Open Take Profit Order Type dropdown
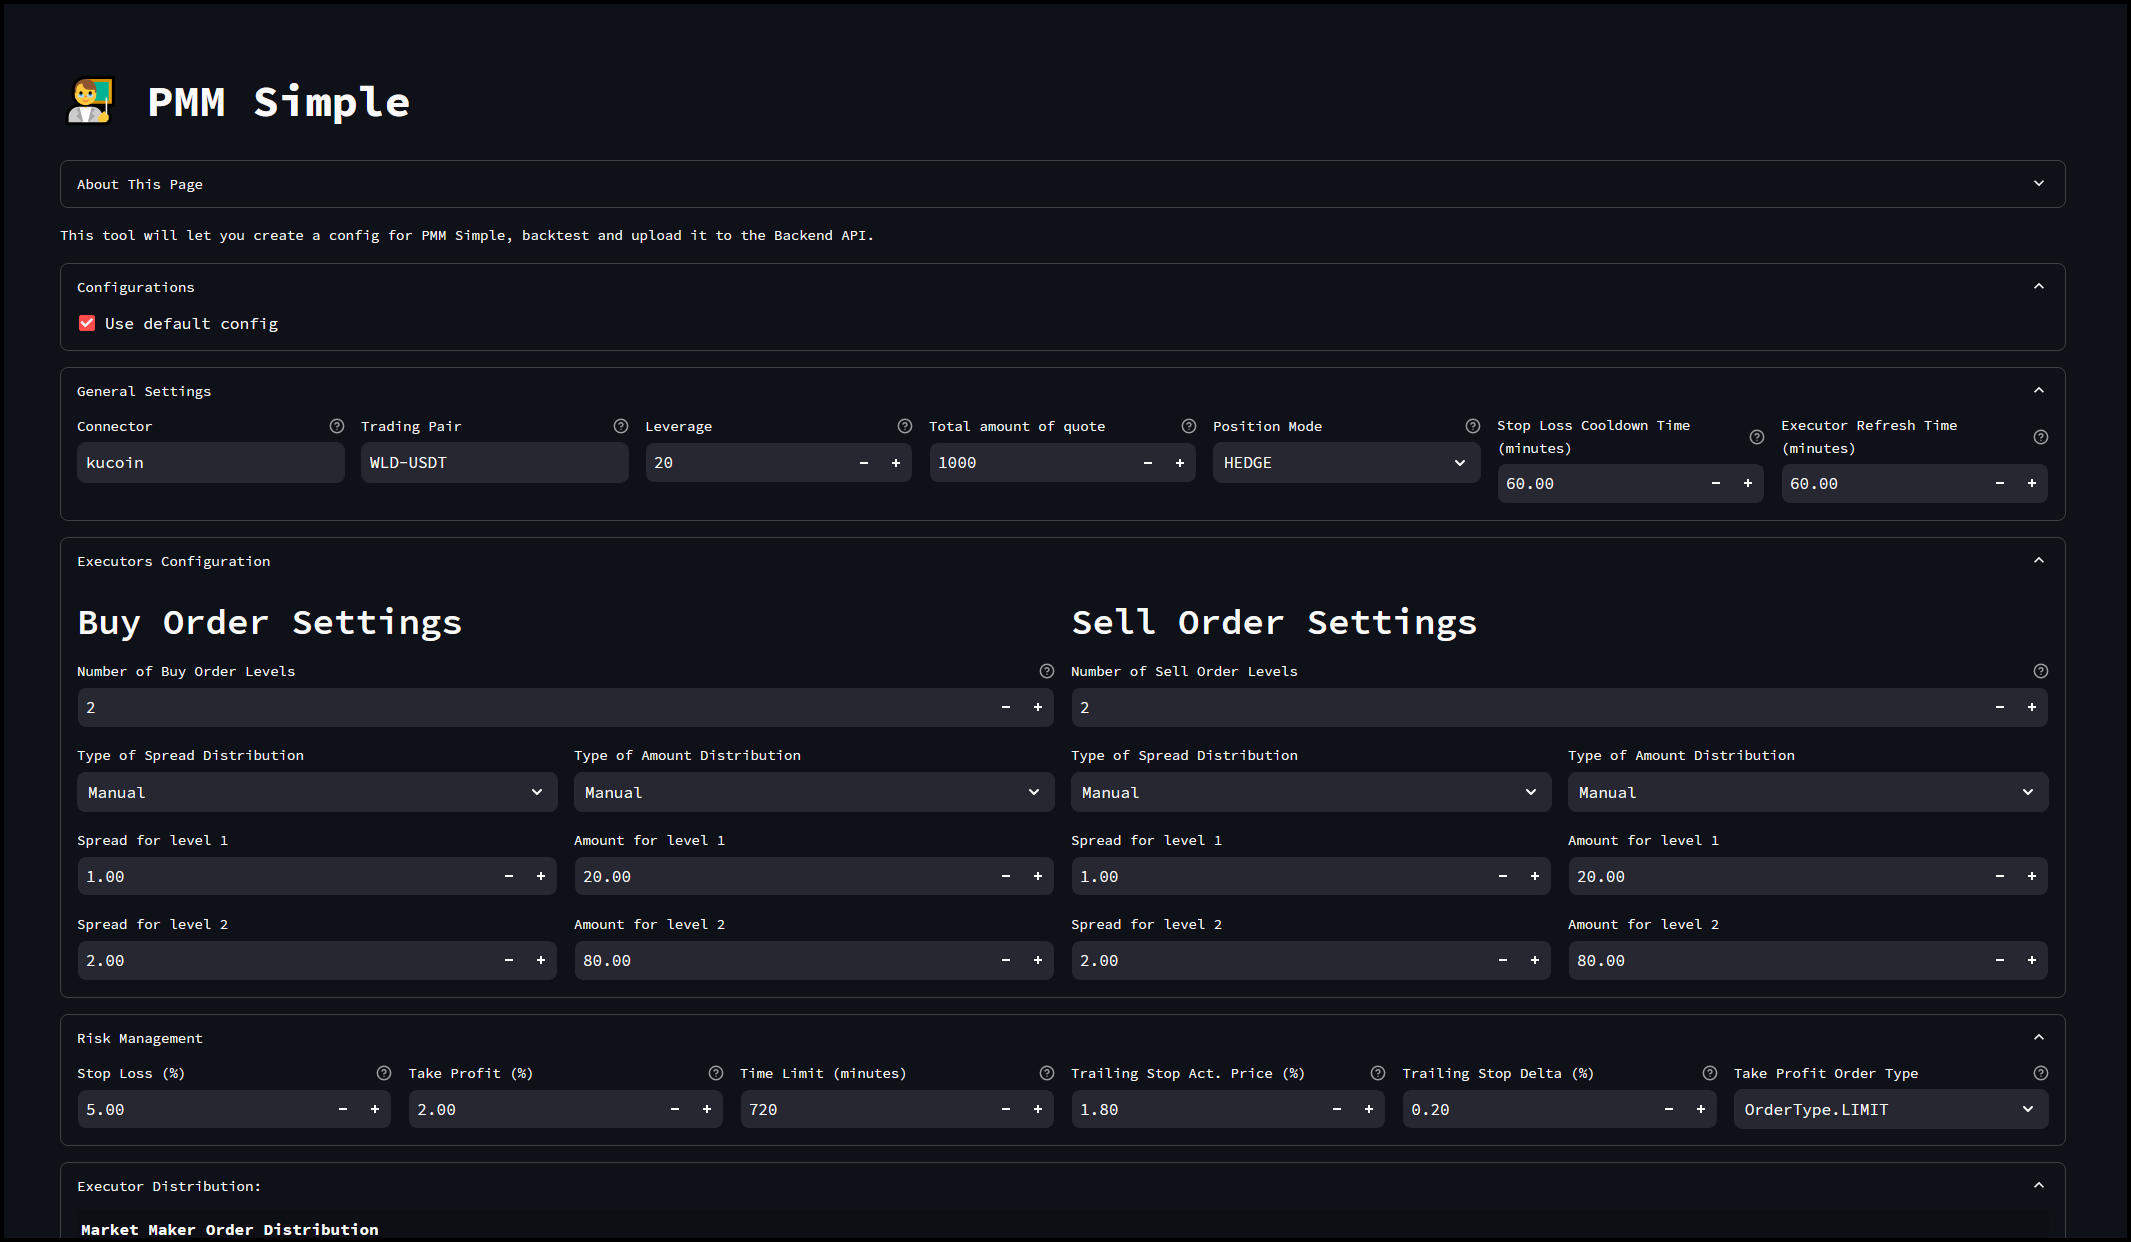Screen dimensions: 2131x1242 pyautogui.click(x=1889, y=1110)
